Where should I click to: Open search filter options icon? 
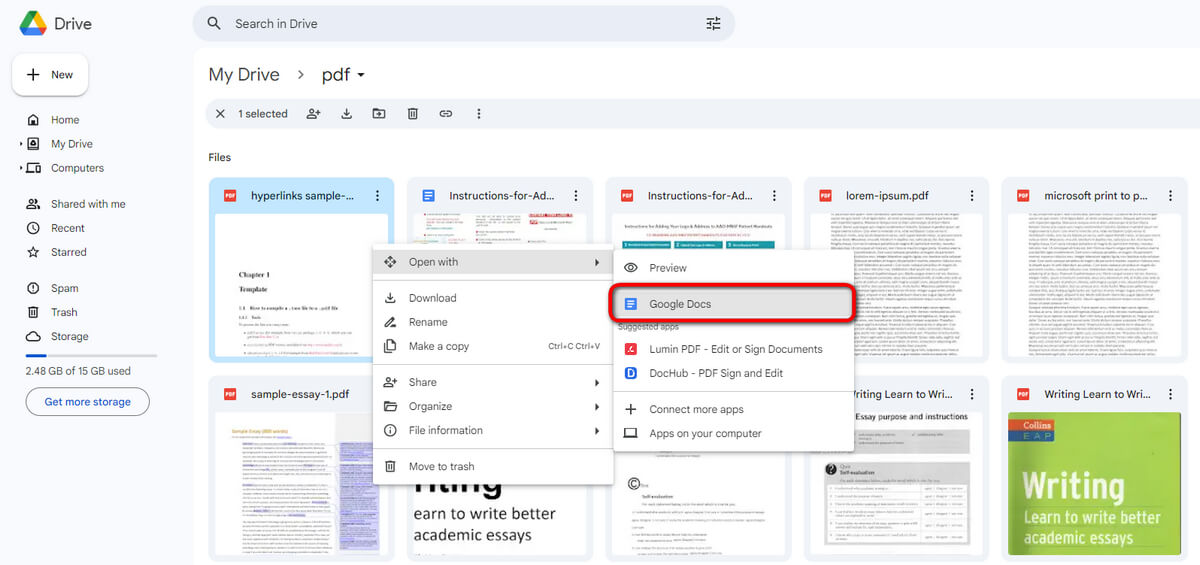click(x=713, y=24)
